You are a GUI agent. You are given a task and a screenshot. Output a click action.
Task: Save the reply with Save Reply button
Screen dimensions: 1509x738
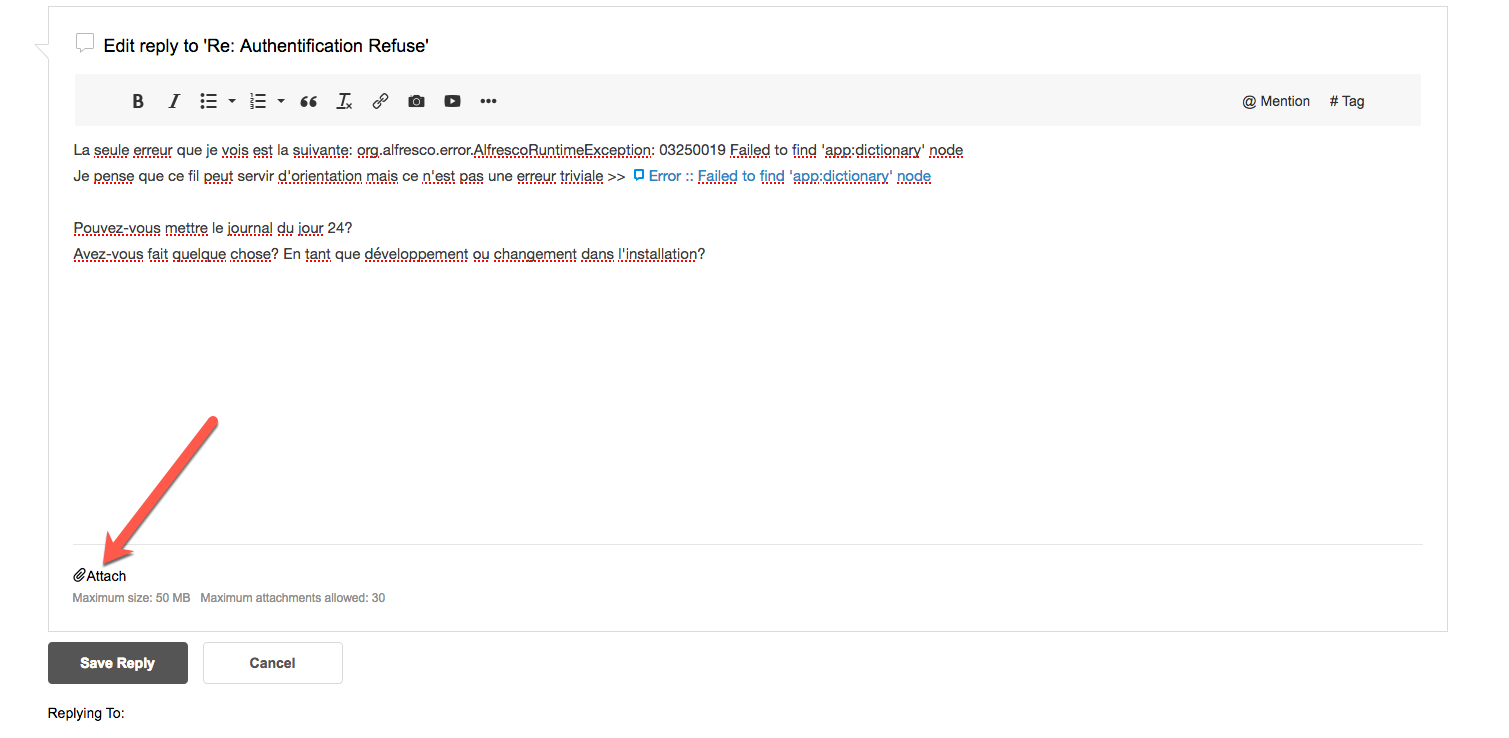point(118,663)
